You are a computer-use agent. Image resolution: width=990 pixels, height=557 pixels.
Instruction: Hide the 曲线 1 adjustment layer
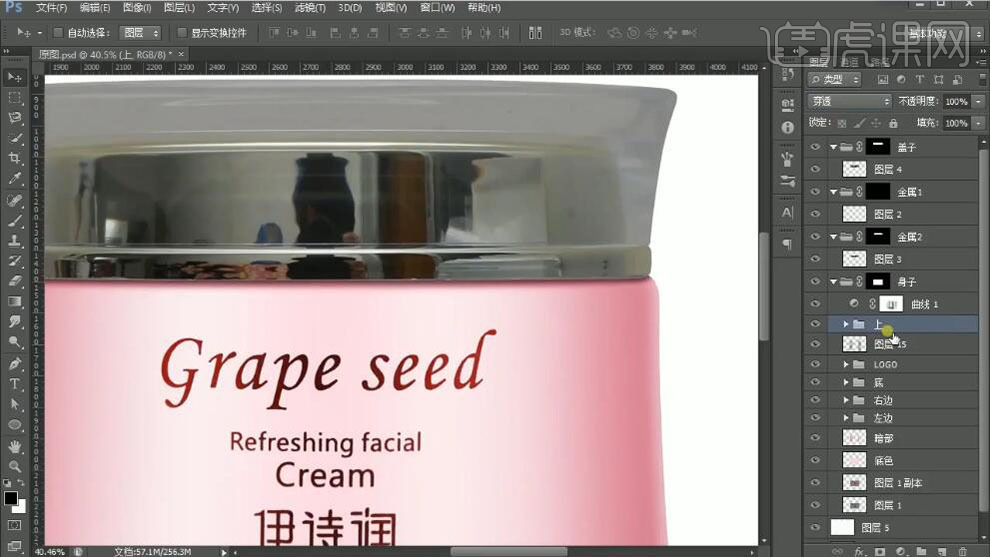815,304
